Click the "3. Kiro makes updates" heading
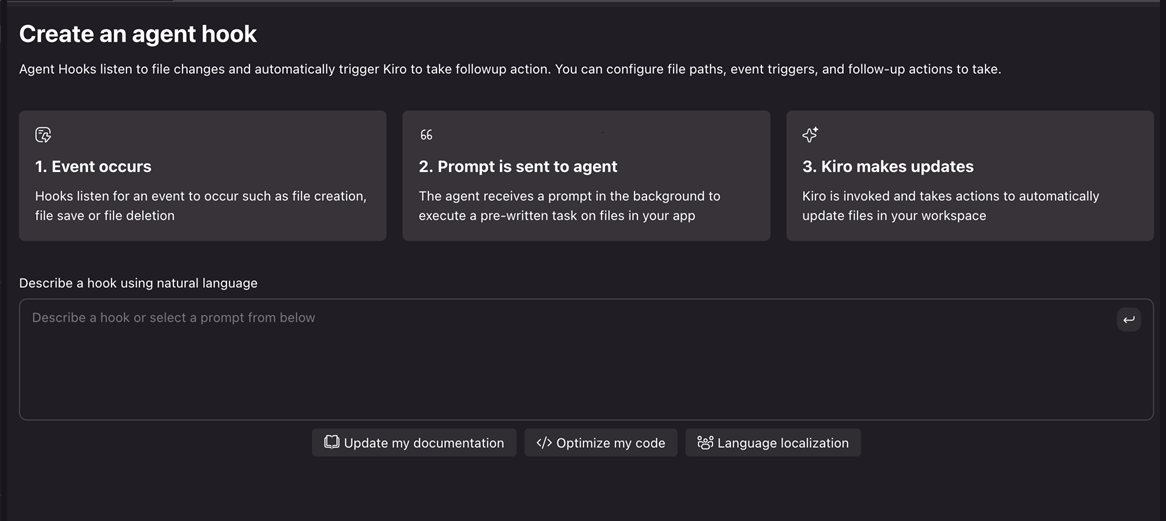Screen dimensions: 1166x521 point(887,167)
